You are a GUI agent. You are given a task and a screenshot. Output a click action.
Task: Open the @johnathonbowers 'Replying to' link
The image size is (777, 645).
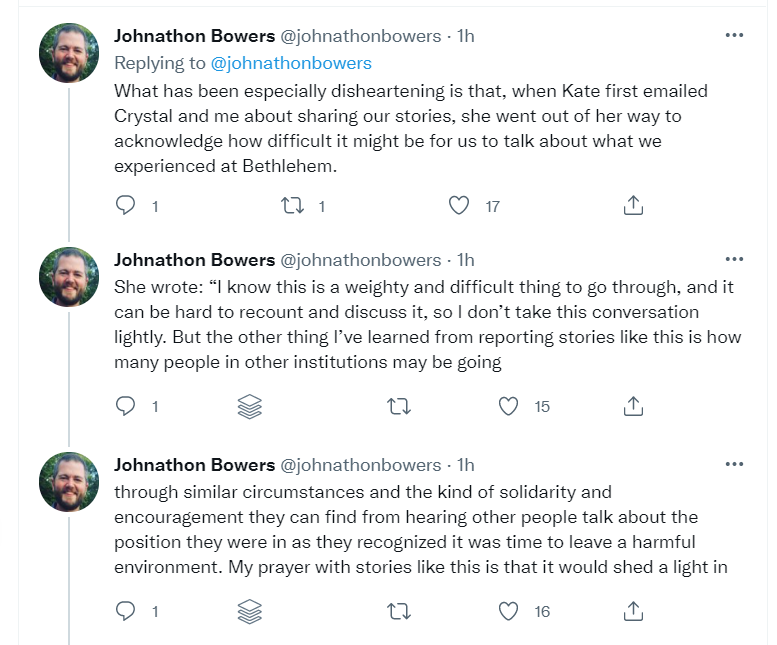point(291,63)
